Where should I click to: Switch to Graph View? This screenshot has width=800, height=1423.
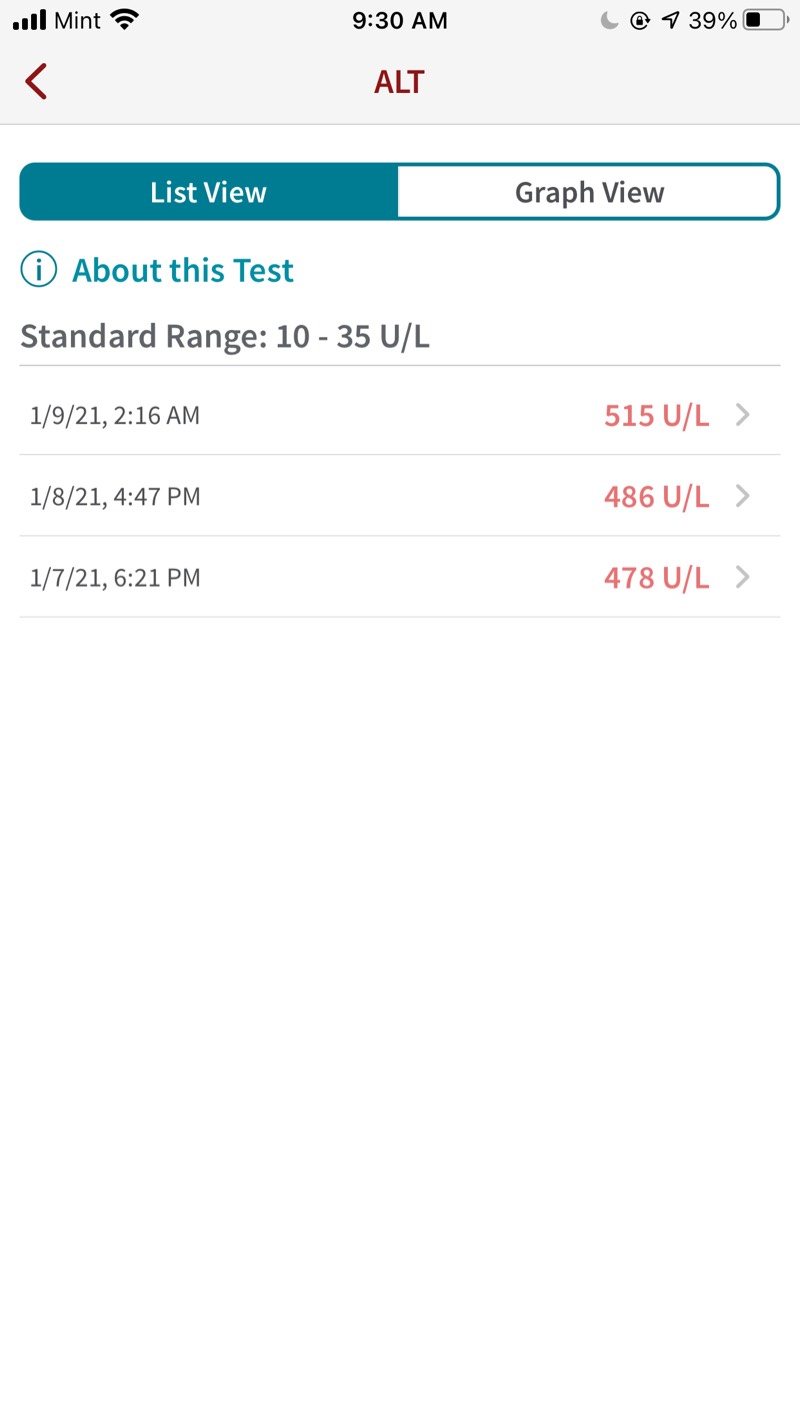coord(588,192)
